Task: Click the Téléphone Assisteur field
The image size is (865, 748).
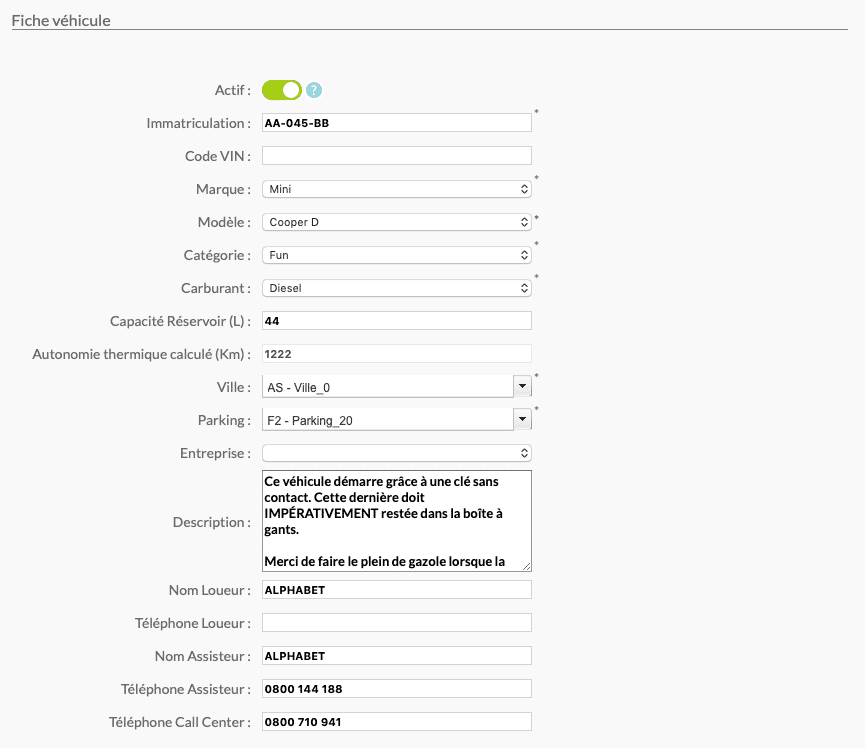Action: 397,689
